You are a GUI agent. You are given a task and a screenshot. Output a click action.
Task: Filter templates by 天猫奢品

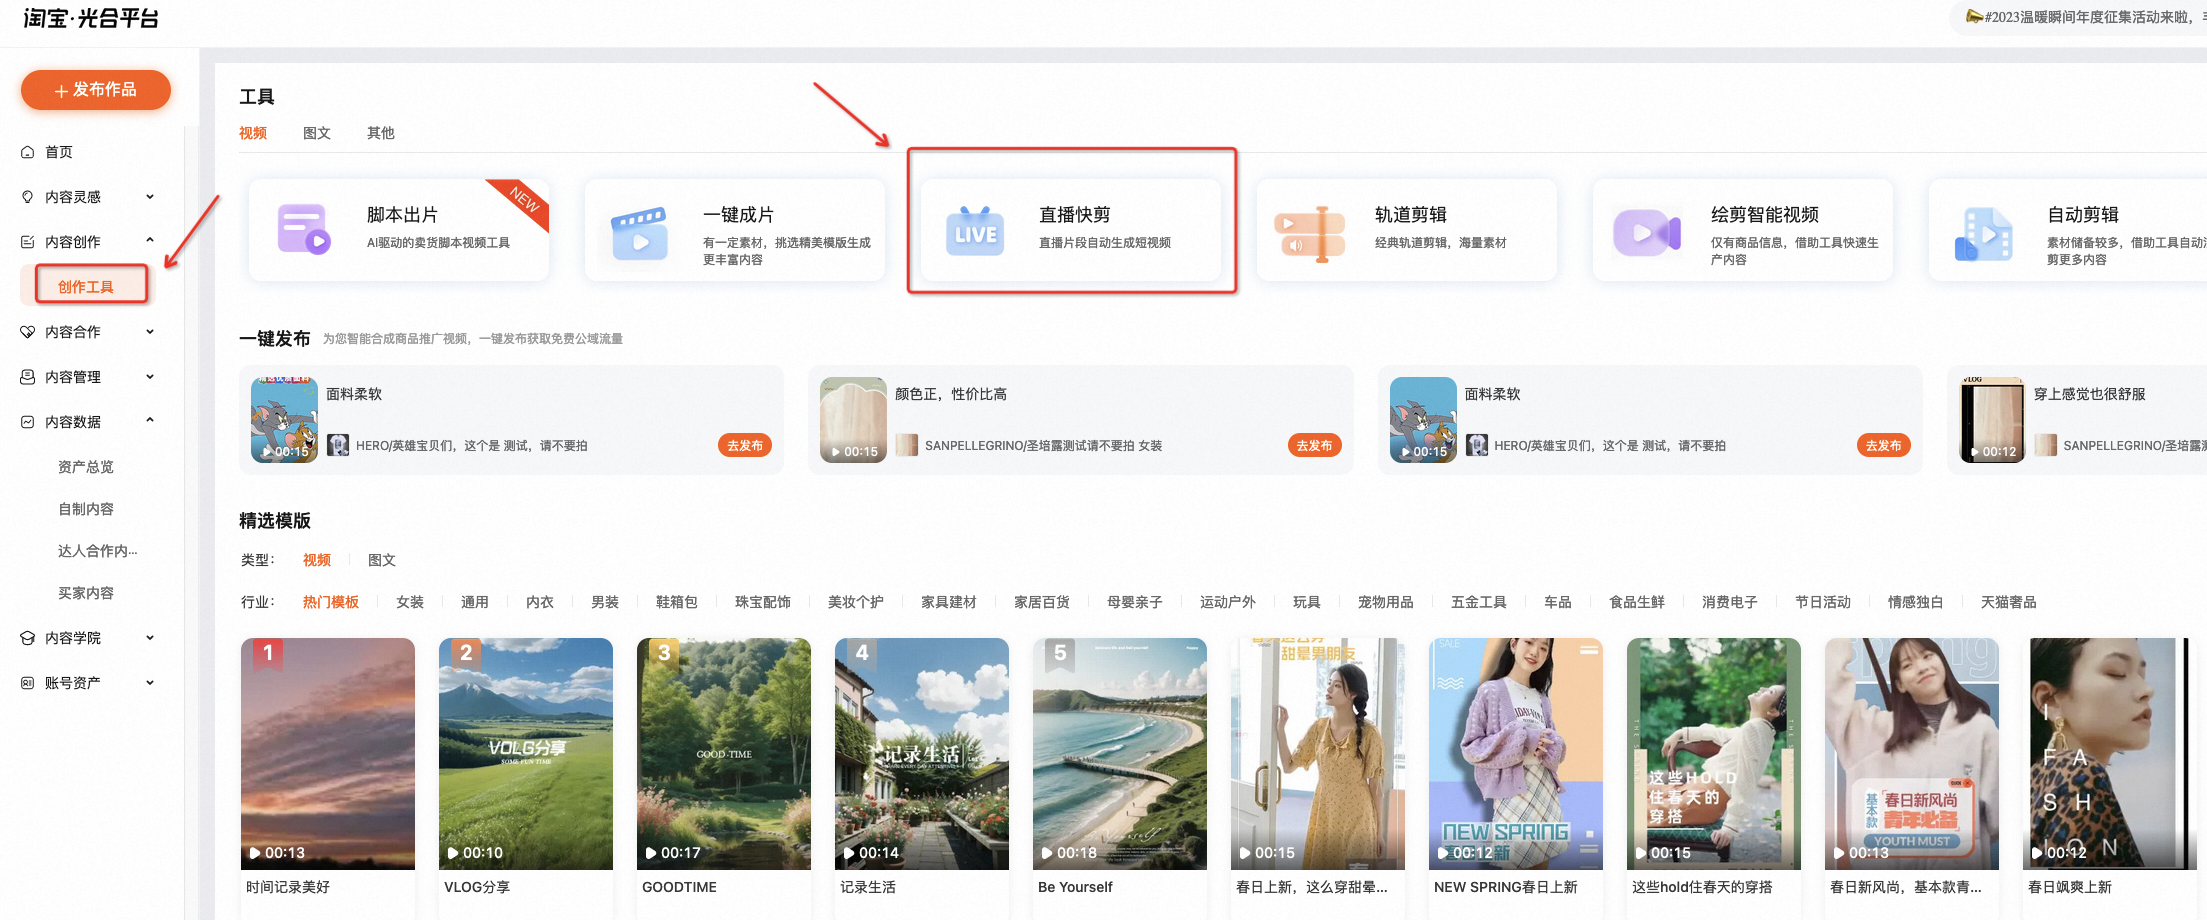(x=2009, y=602)
